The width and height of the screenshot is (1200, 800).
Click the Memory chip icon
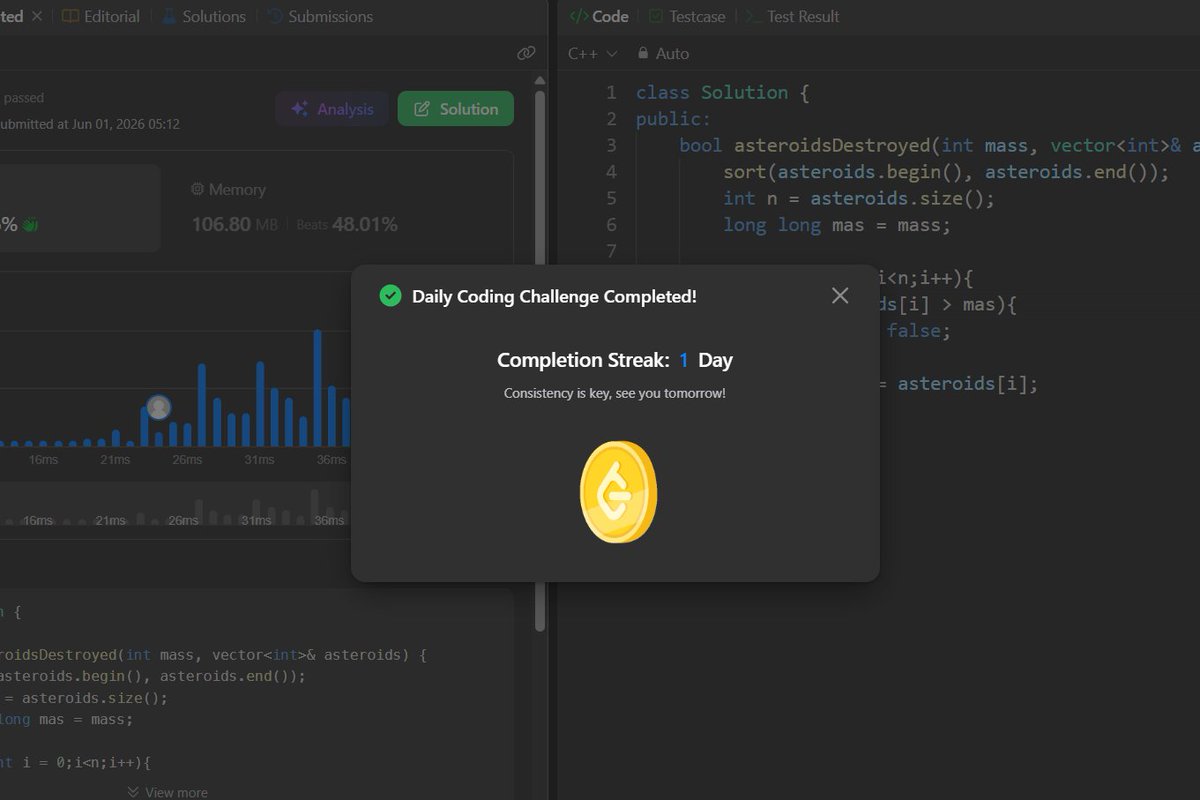(198, 189)
